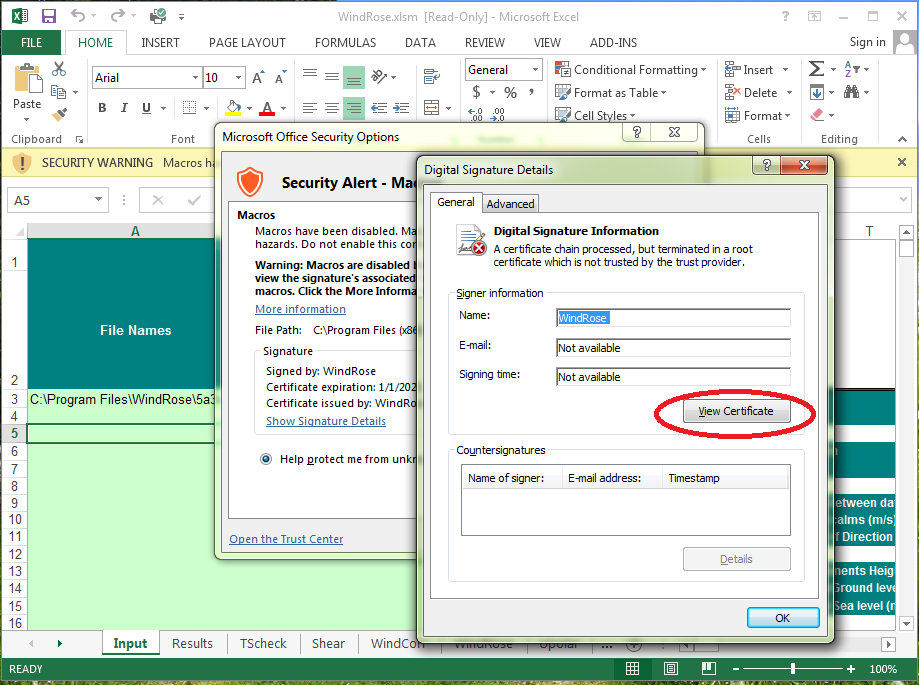Open General number format dropdown
The image size is (919, 685).
[535, 70]
